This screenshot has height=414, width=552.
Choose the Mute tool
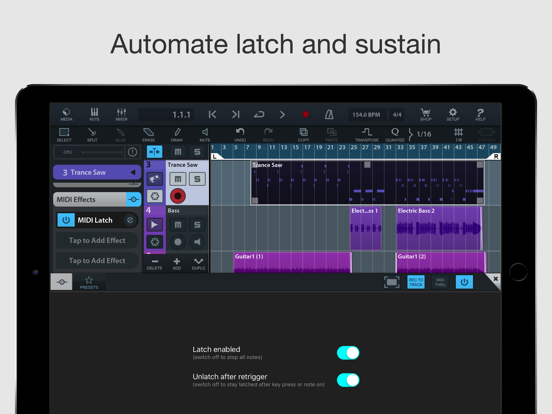tap(205, 135)
